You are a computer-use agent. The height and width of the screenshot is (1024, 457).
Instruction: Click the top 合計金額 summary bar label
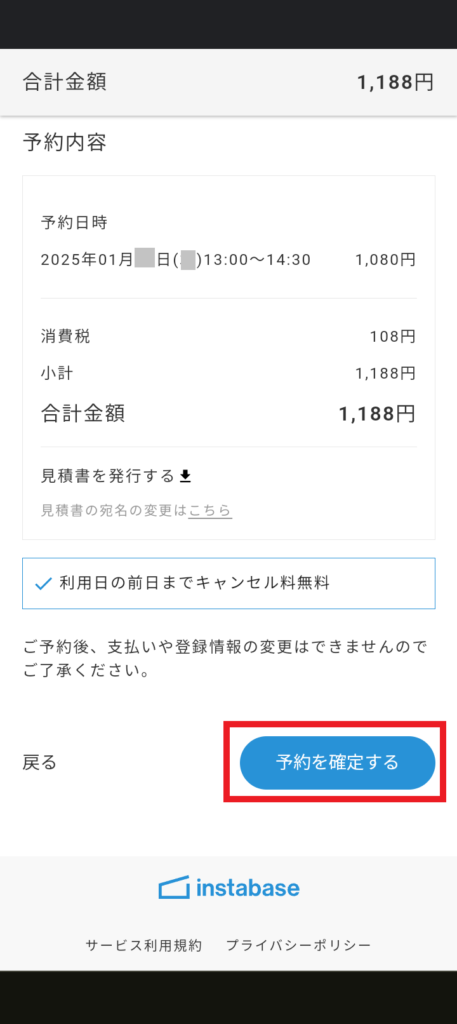65,82
